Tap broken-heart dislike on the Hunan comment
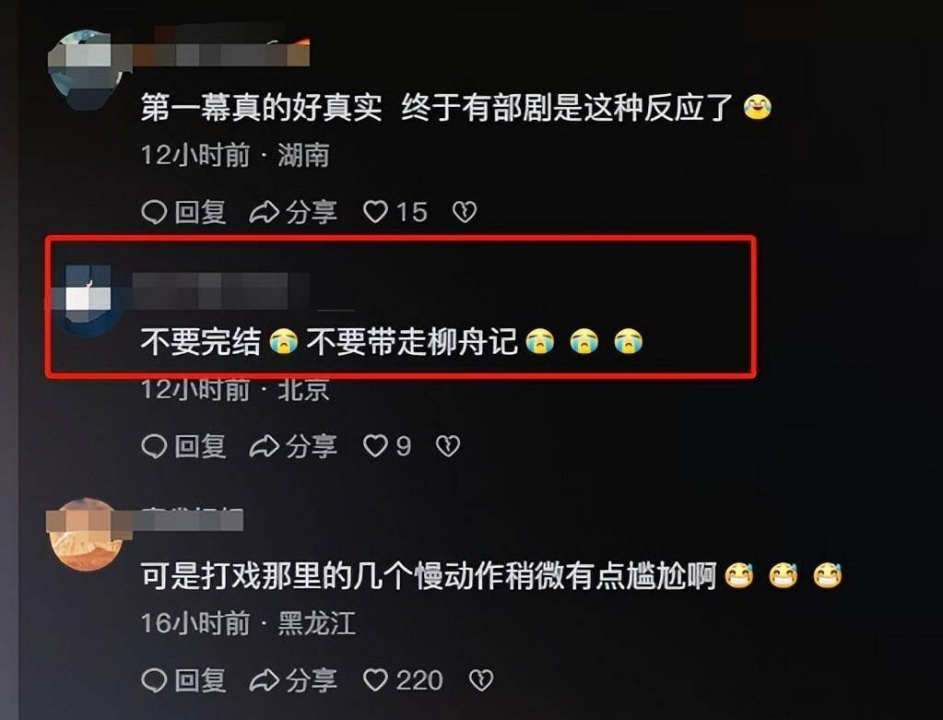The image size is (943, 720). coord(464,212)
